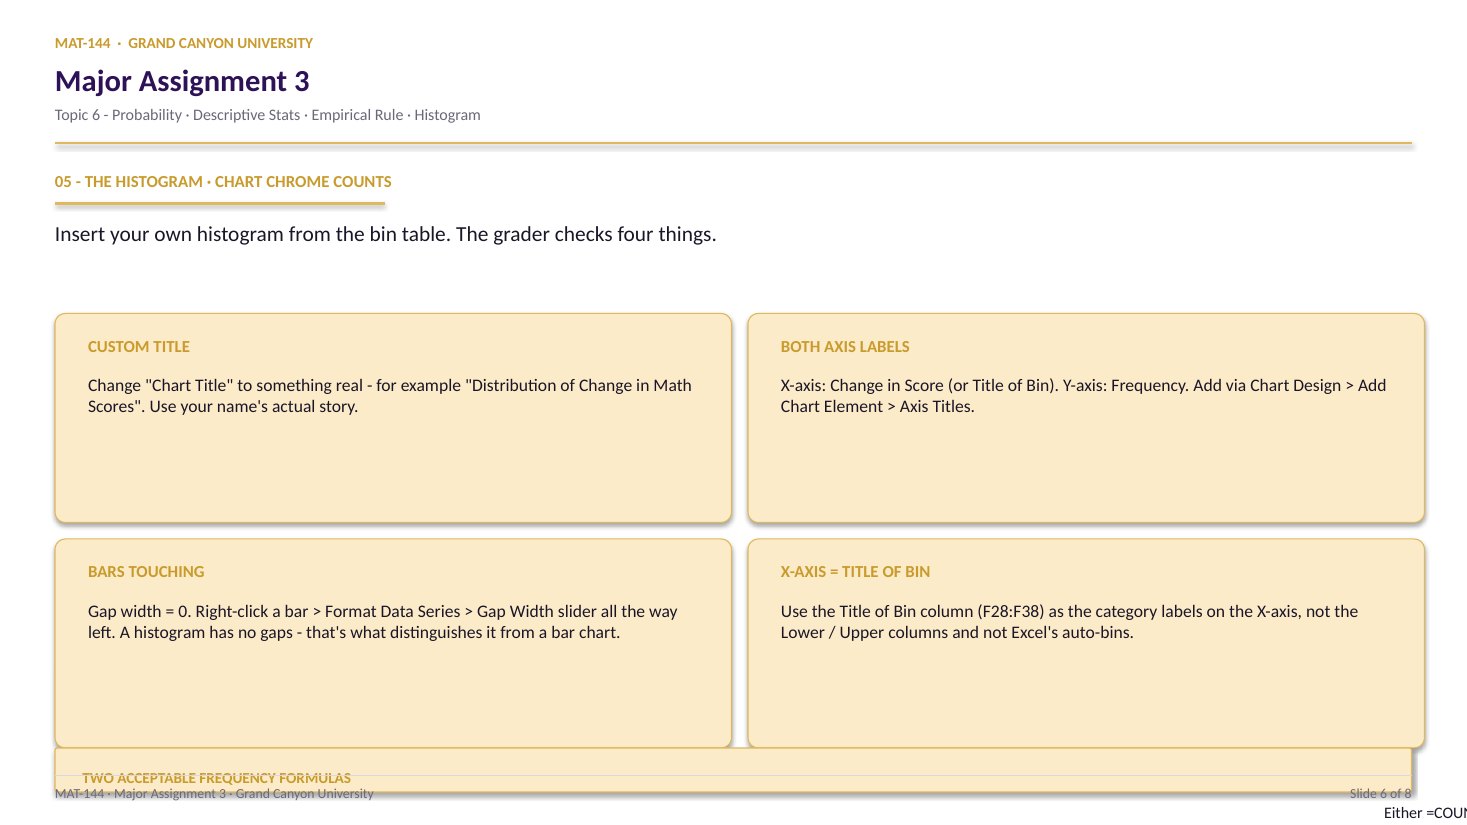Click the 'CUSTOM TITLE' card heading
Viewport: 1467px width, 825px height.
(139, 347)
